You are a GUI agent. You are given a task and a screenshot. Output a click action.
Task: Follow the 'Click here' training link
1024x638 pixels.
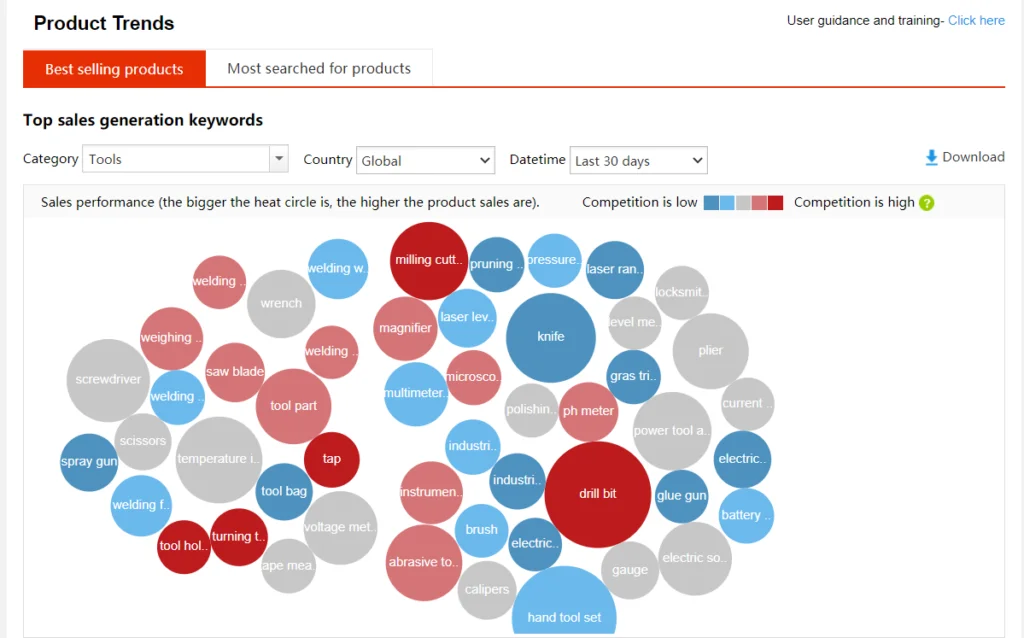[x=976, y=20]
